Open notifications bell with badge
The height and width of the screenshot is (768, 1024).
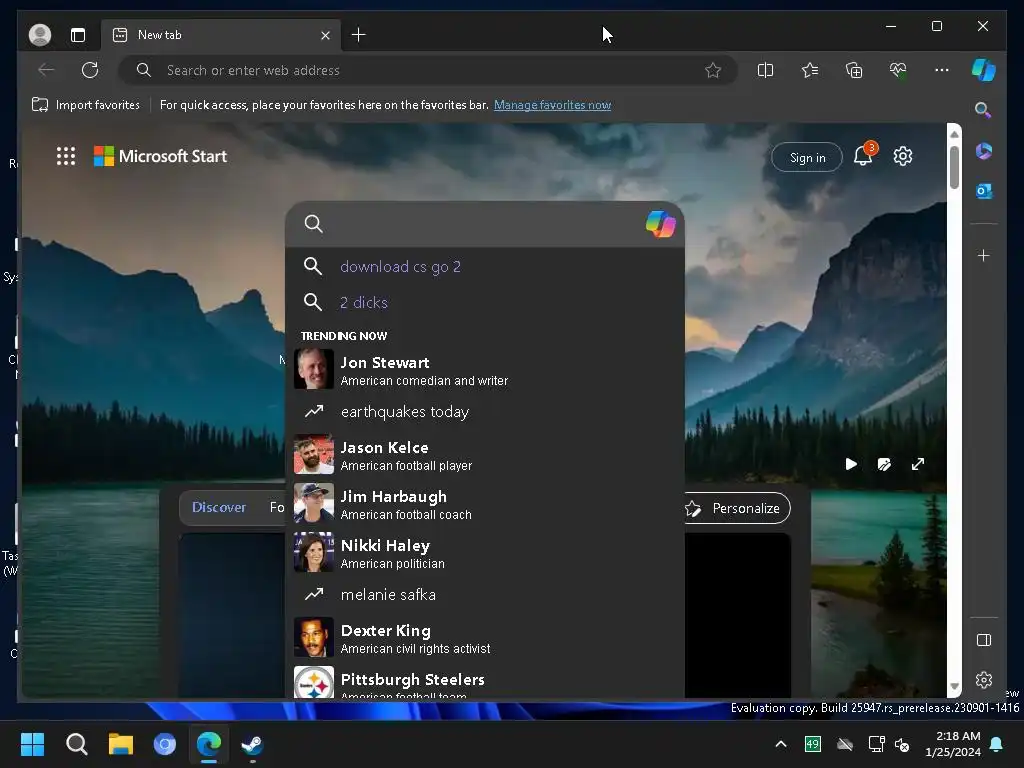[x=864, y=155]
